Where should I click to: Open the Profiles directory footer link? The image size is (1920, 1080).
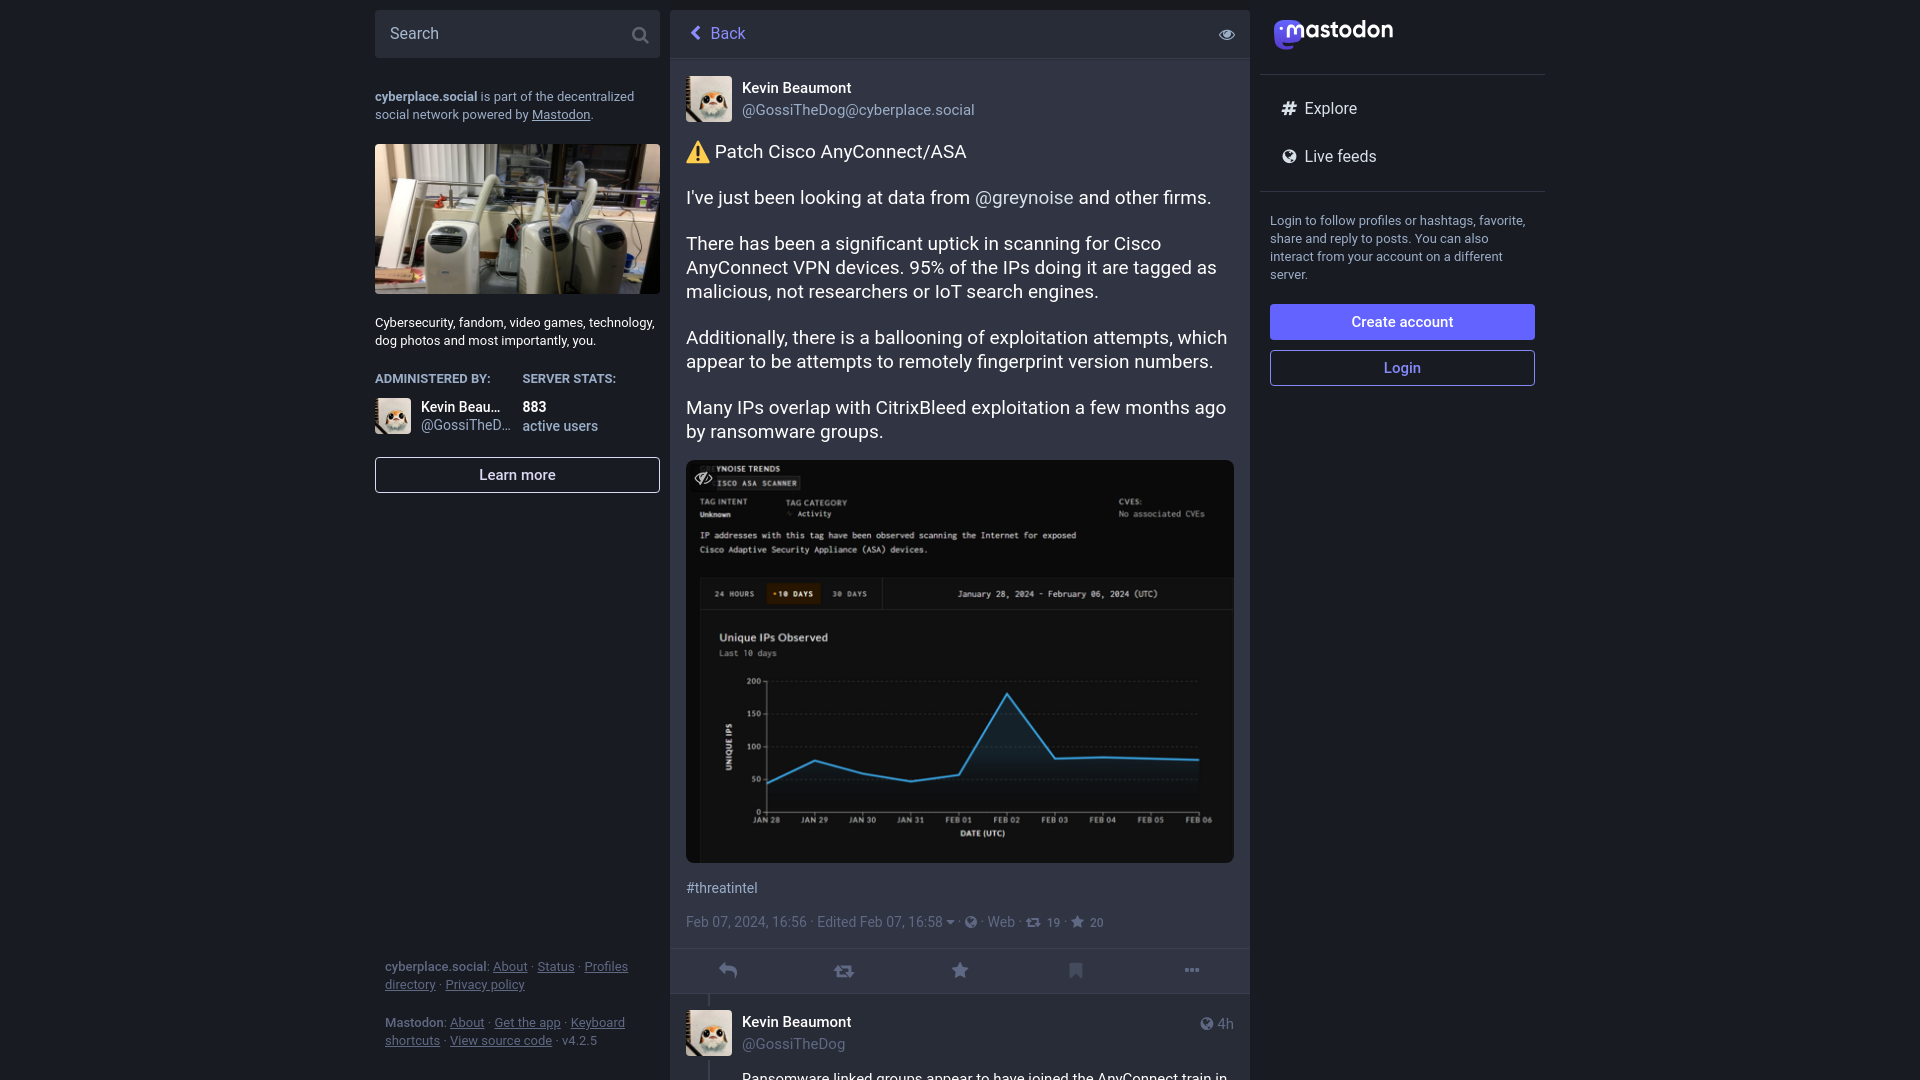506,976
